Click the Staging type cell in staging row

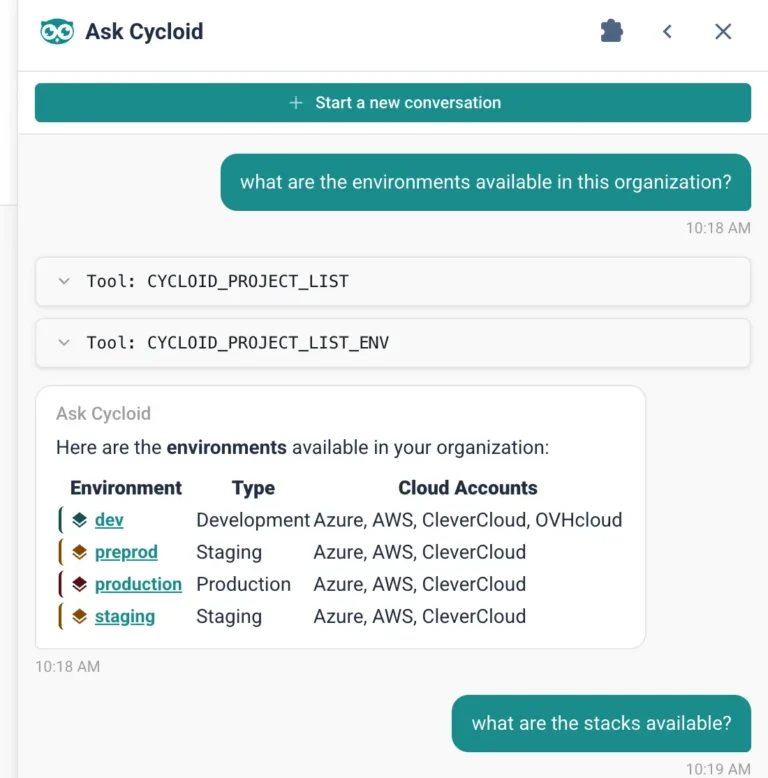coord(229,616)
